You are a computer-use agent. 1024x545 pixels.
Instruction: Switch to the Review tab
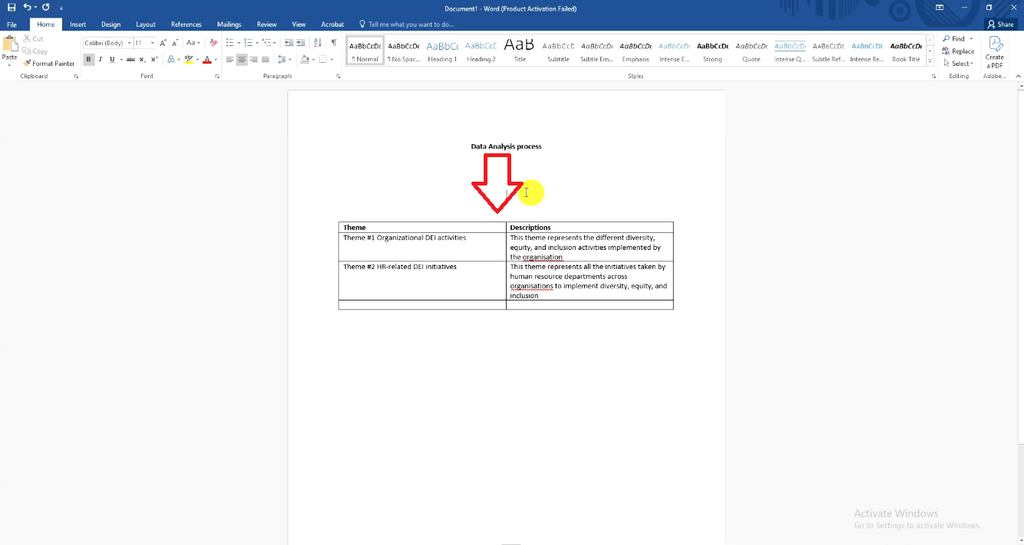tap(266, 24)
